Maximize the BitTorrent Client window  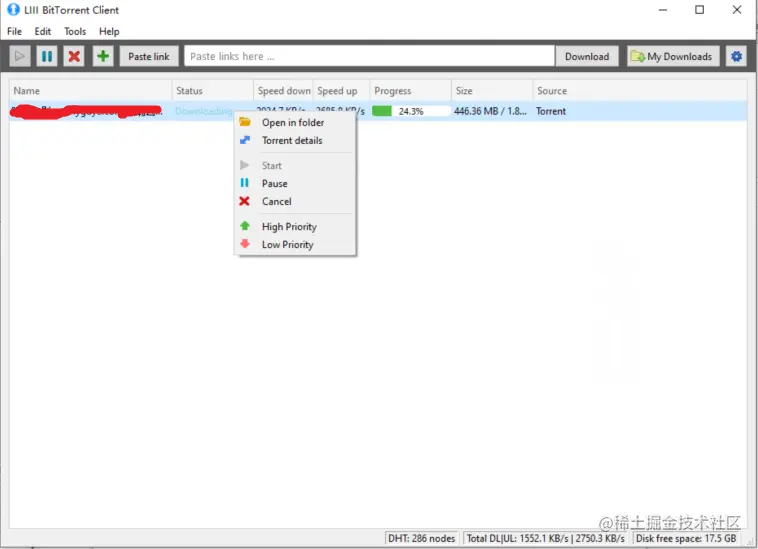click(x=700, y=10)
